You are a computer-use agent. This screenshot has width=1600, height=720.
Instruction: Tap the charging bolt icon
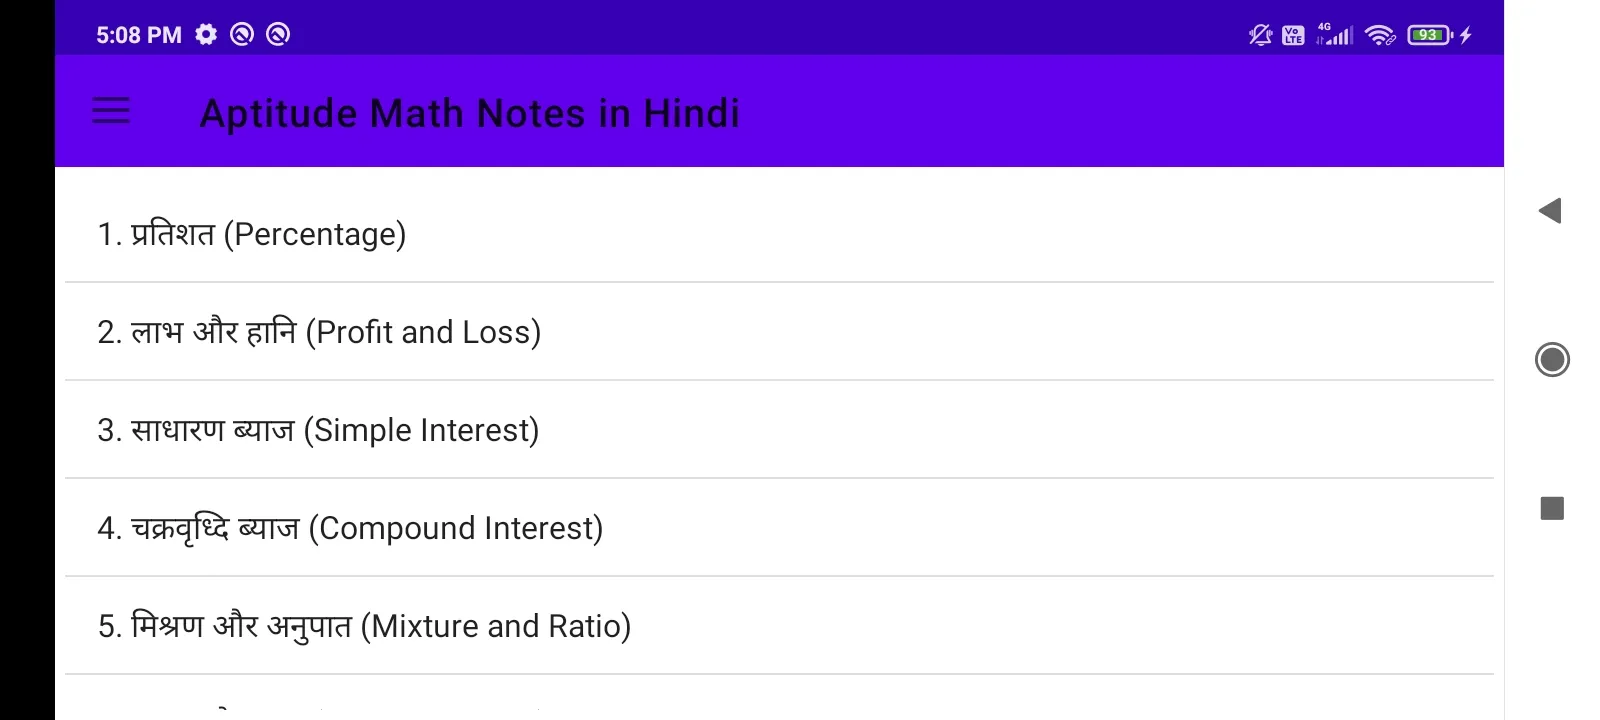[1466, 35]
